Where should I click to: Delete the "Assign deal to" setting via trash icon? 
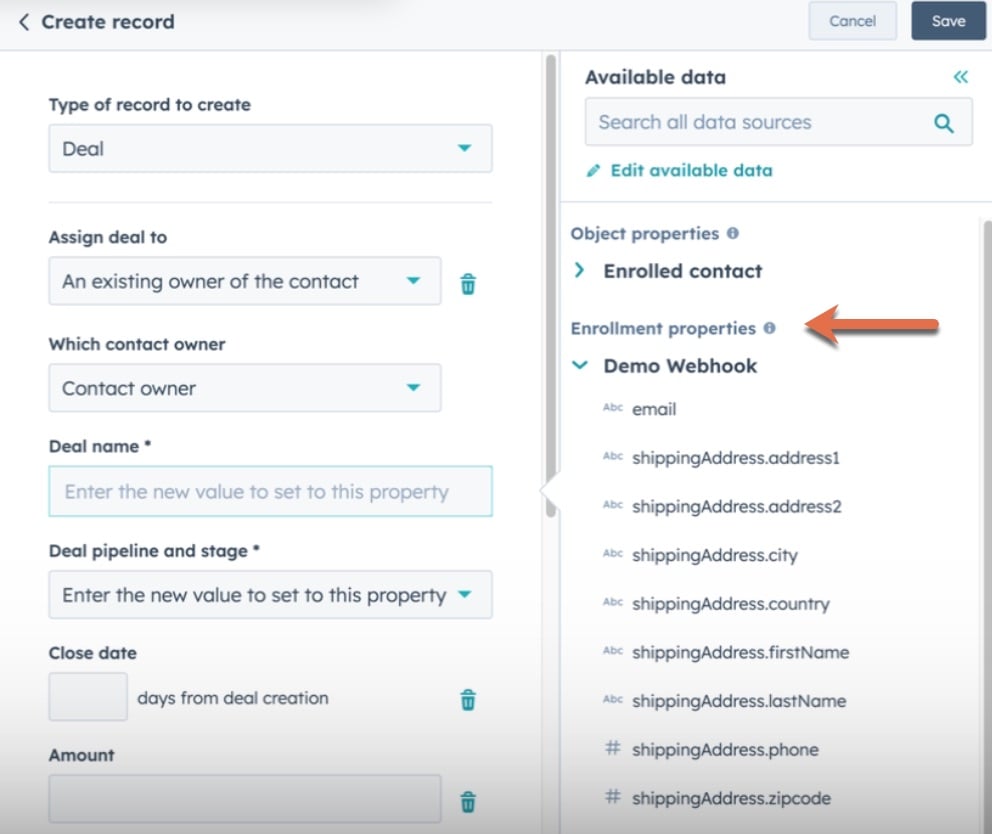coord(466,284)
